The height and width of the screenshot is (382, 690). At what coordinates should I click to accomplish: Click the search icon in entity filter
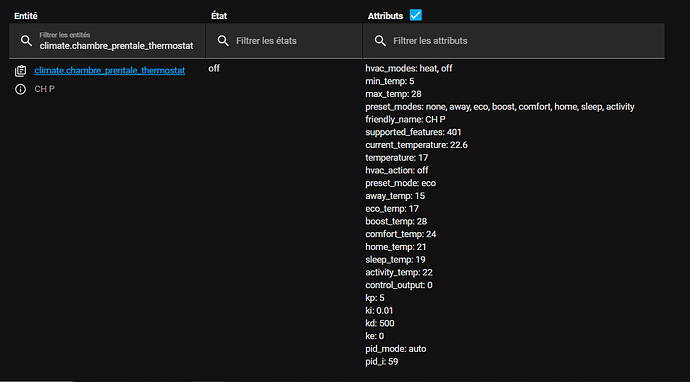pos(26,41)
